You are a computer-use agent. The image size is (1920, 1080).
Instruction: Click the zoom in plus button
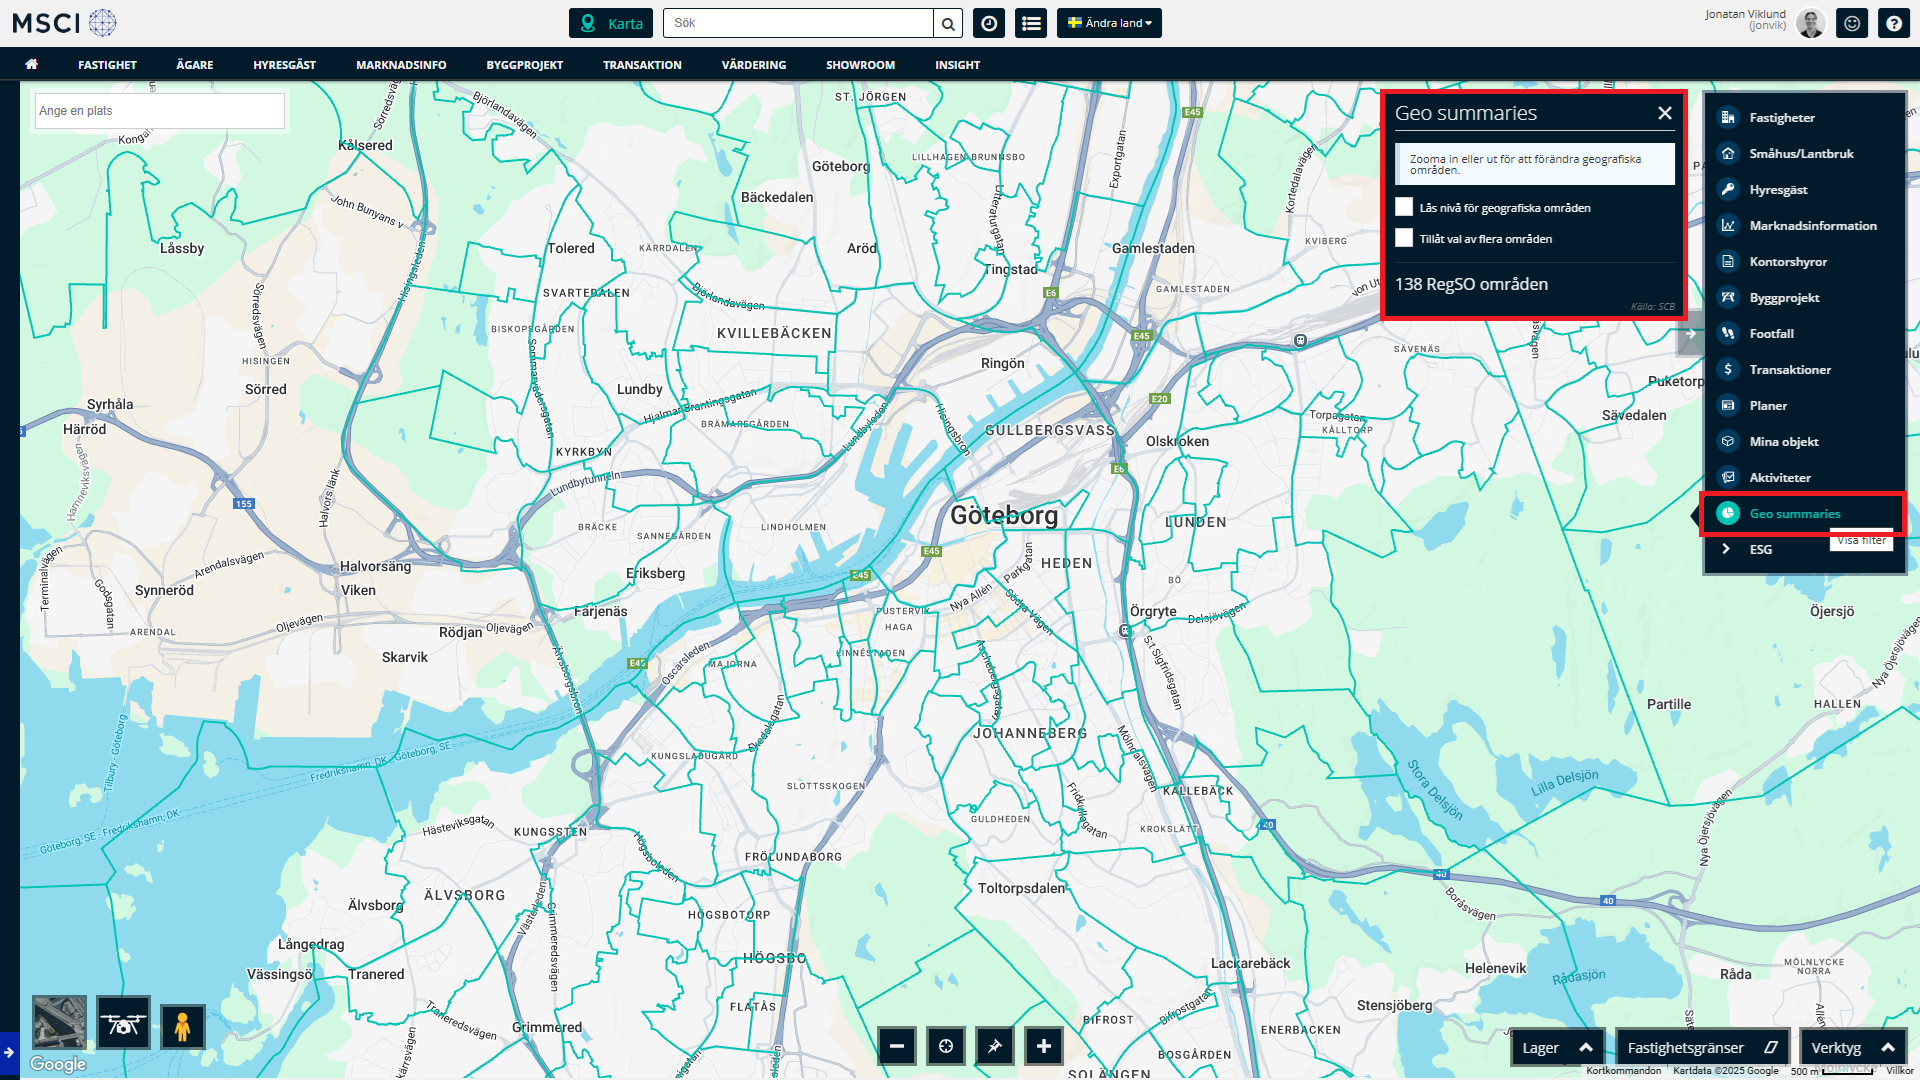[x=1043, y=1047]
